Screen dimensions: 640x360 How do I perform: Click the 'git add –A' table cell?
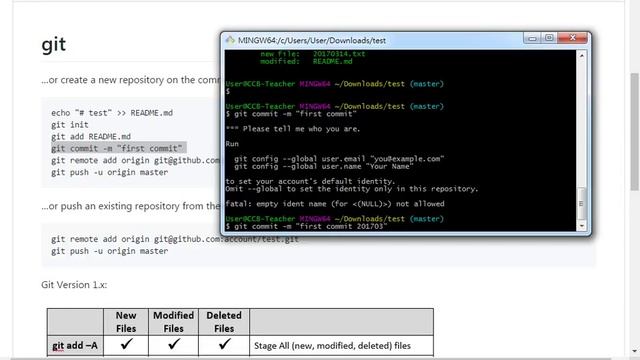point(75,345)
